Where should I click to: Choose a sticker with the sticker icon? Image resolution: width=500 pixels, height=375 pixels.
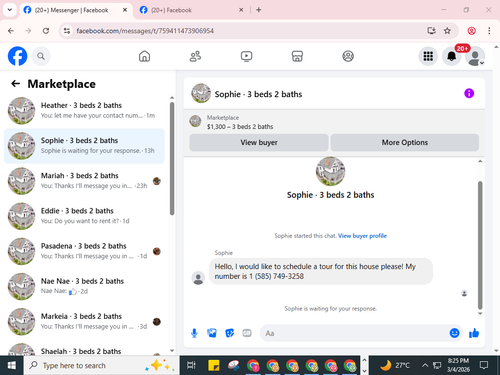coord(230,333)
